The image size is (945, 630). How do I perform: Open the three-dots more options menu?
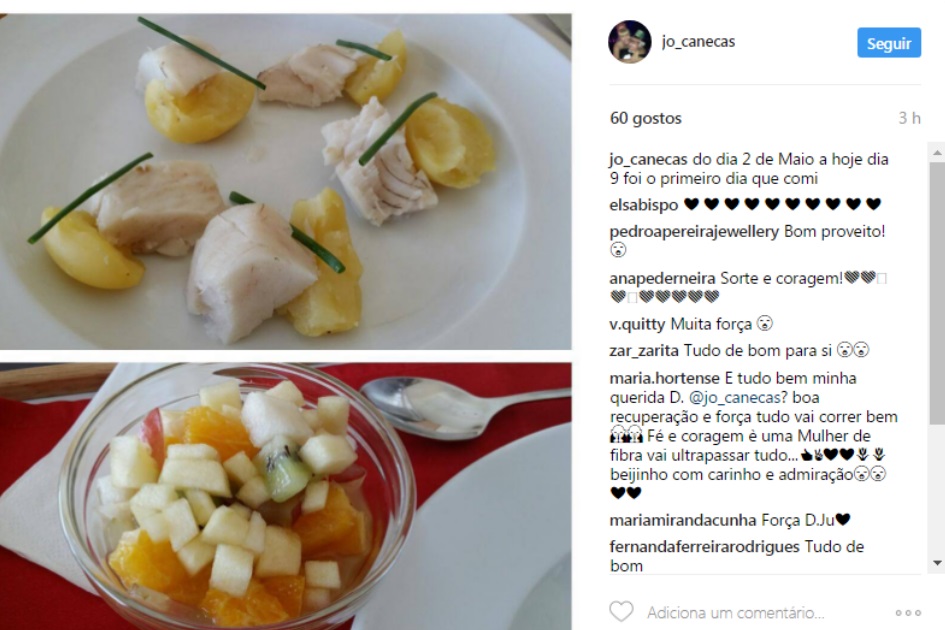908,613
